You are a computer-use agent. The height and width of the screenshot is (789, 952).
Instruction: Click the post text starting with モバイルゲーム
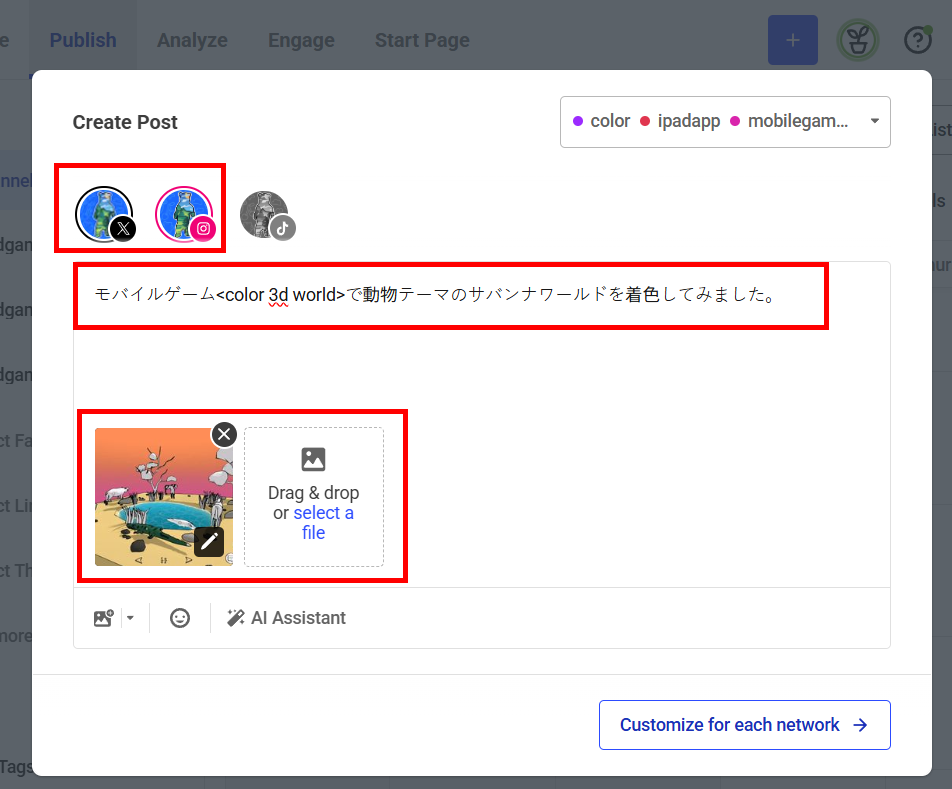435,295
